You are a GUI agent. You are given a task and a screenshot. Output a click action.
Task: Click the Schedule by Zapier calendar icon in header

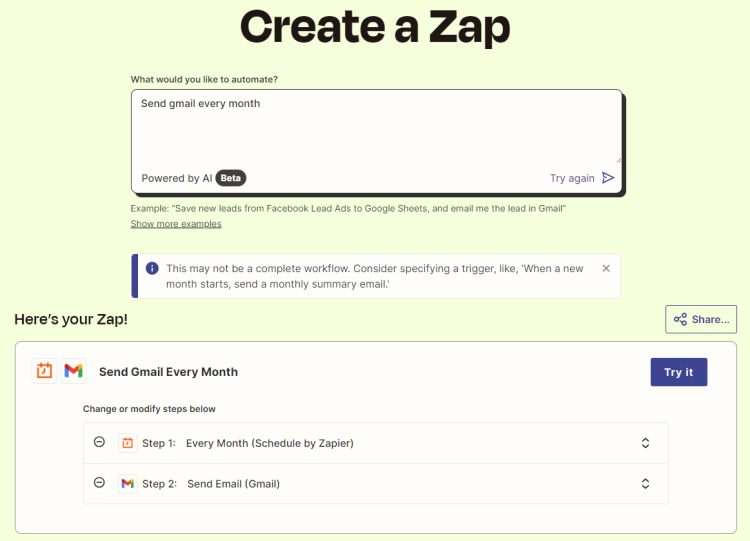pyautogui.click(x=44, y=371)
